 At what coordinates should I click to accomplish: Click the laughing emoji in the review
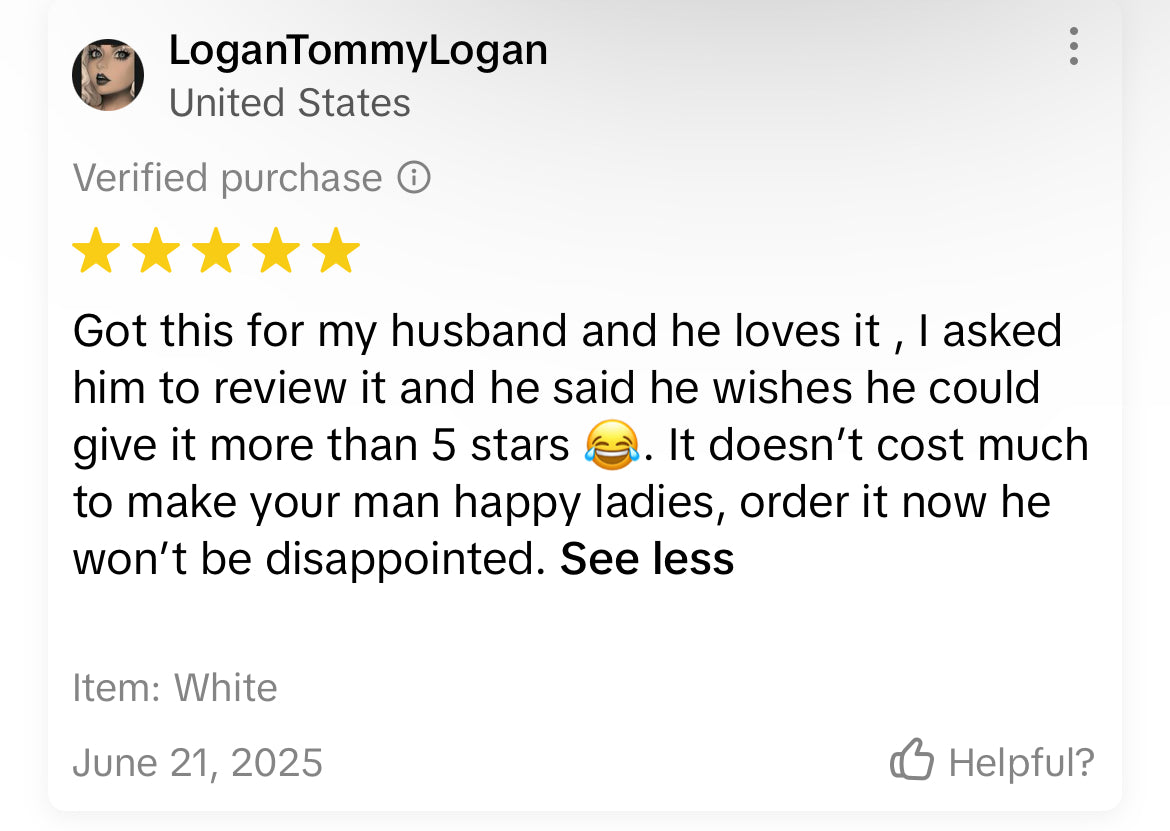point(612,445)
